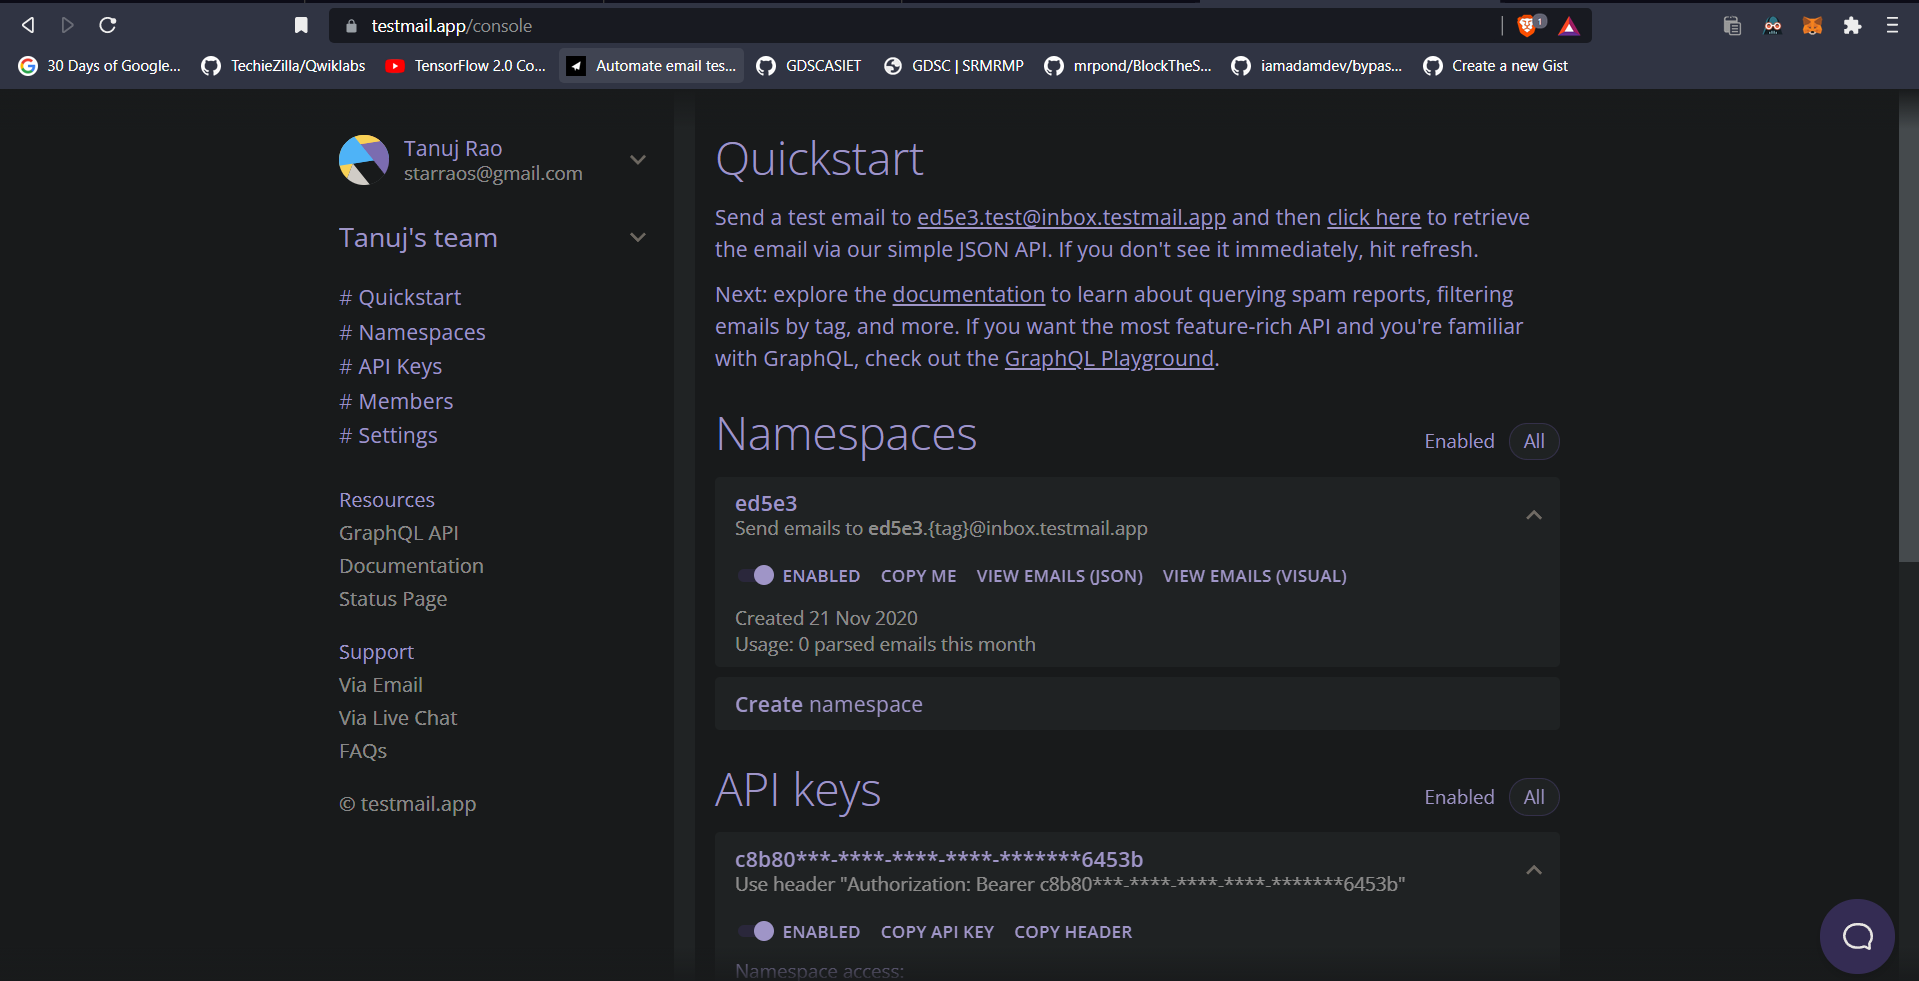Toggle the ed5e3 namespace Enabled switch
The image size is (1919, 981).
(756, 575)
